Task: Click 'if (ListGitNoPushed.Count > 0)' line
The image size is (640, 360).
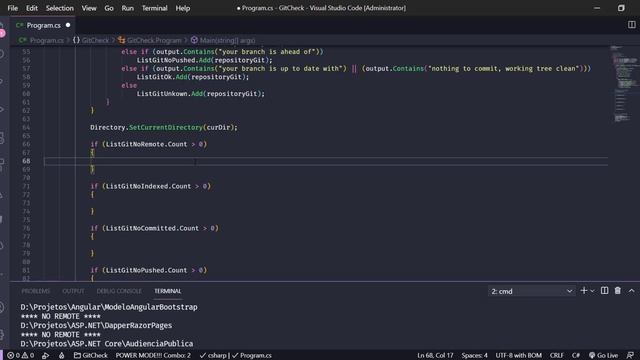Action: (x=149, y=270)
